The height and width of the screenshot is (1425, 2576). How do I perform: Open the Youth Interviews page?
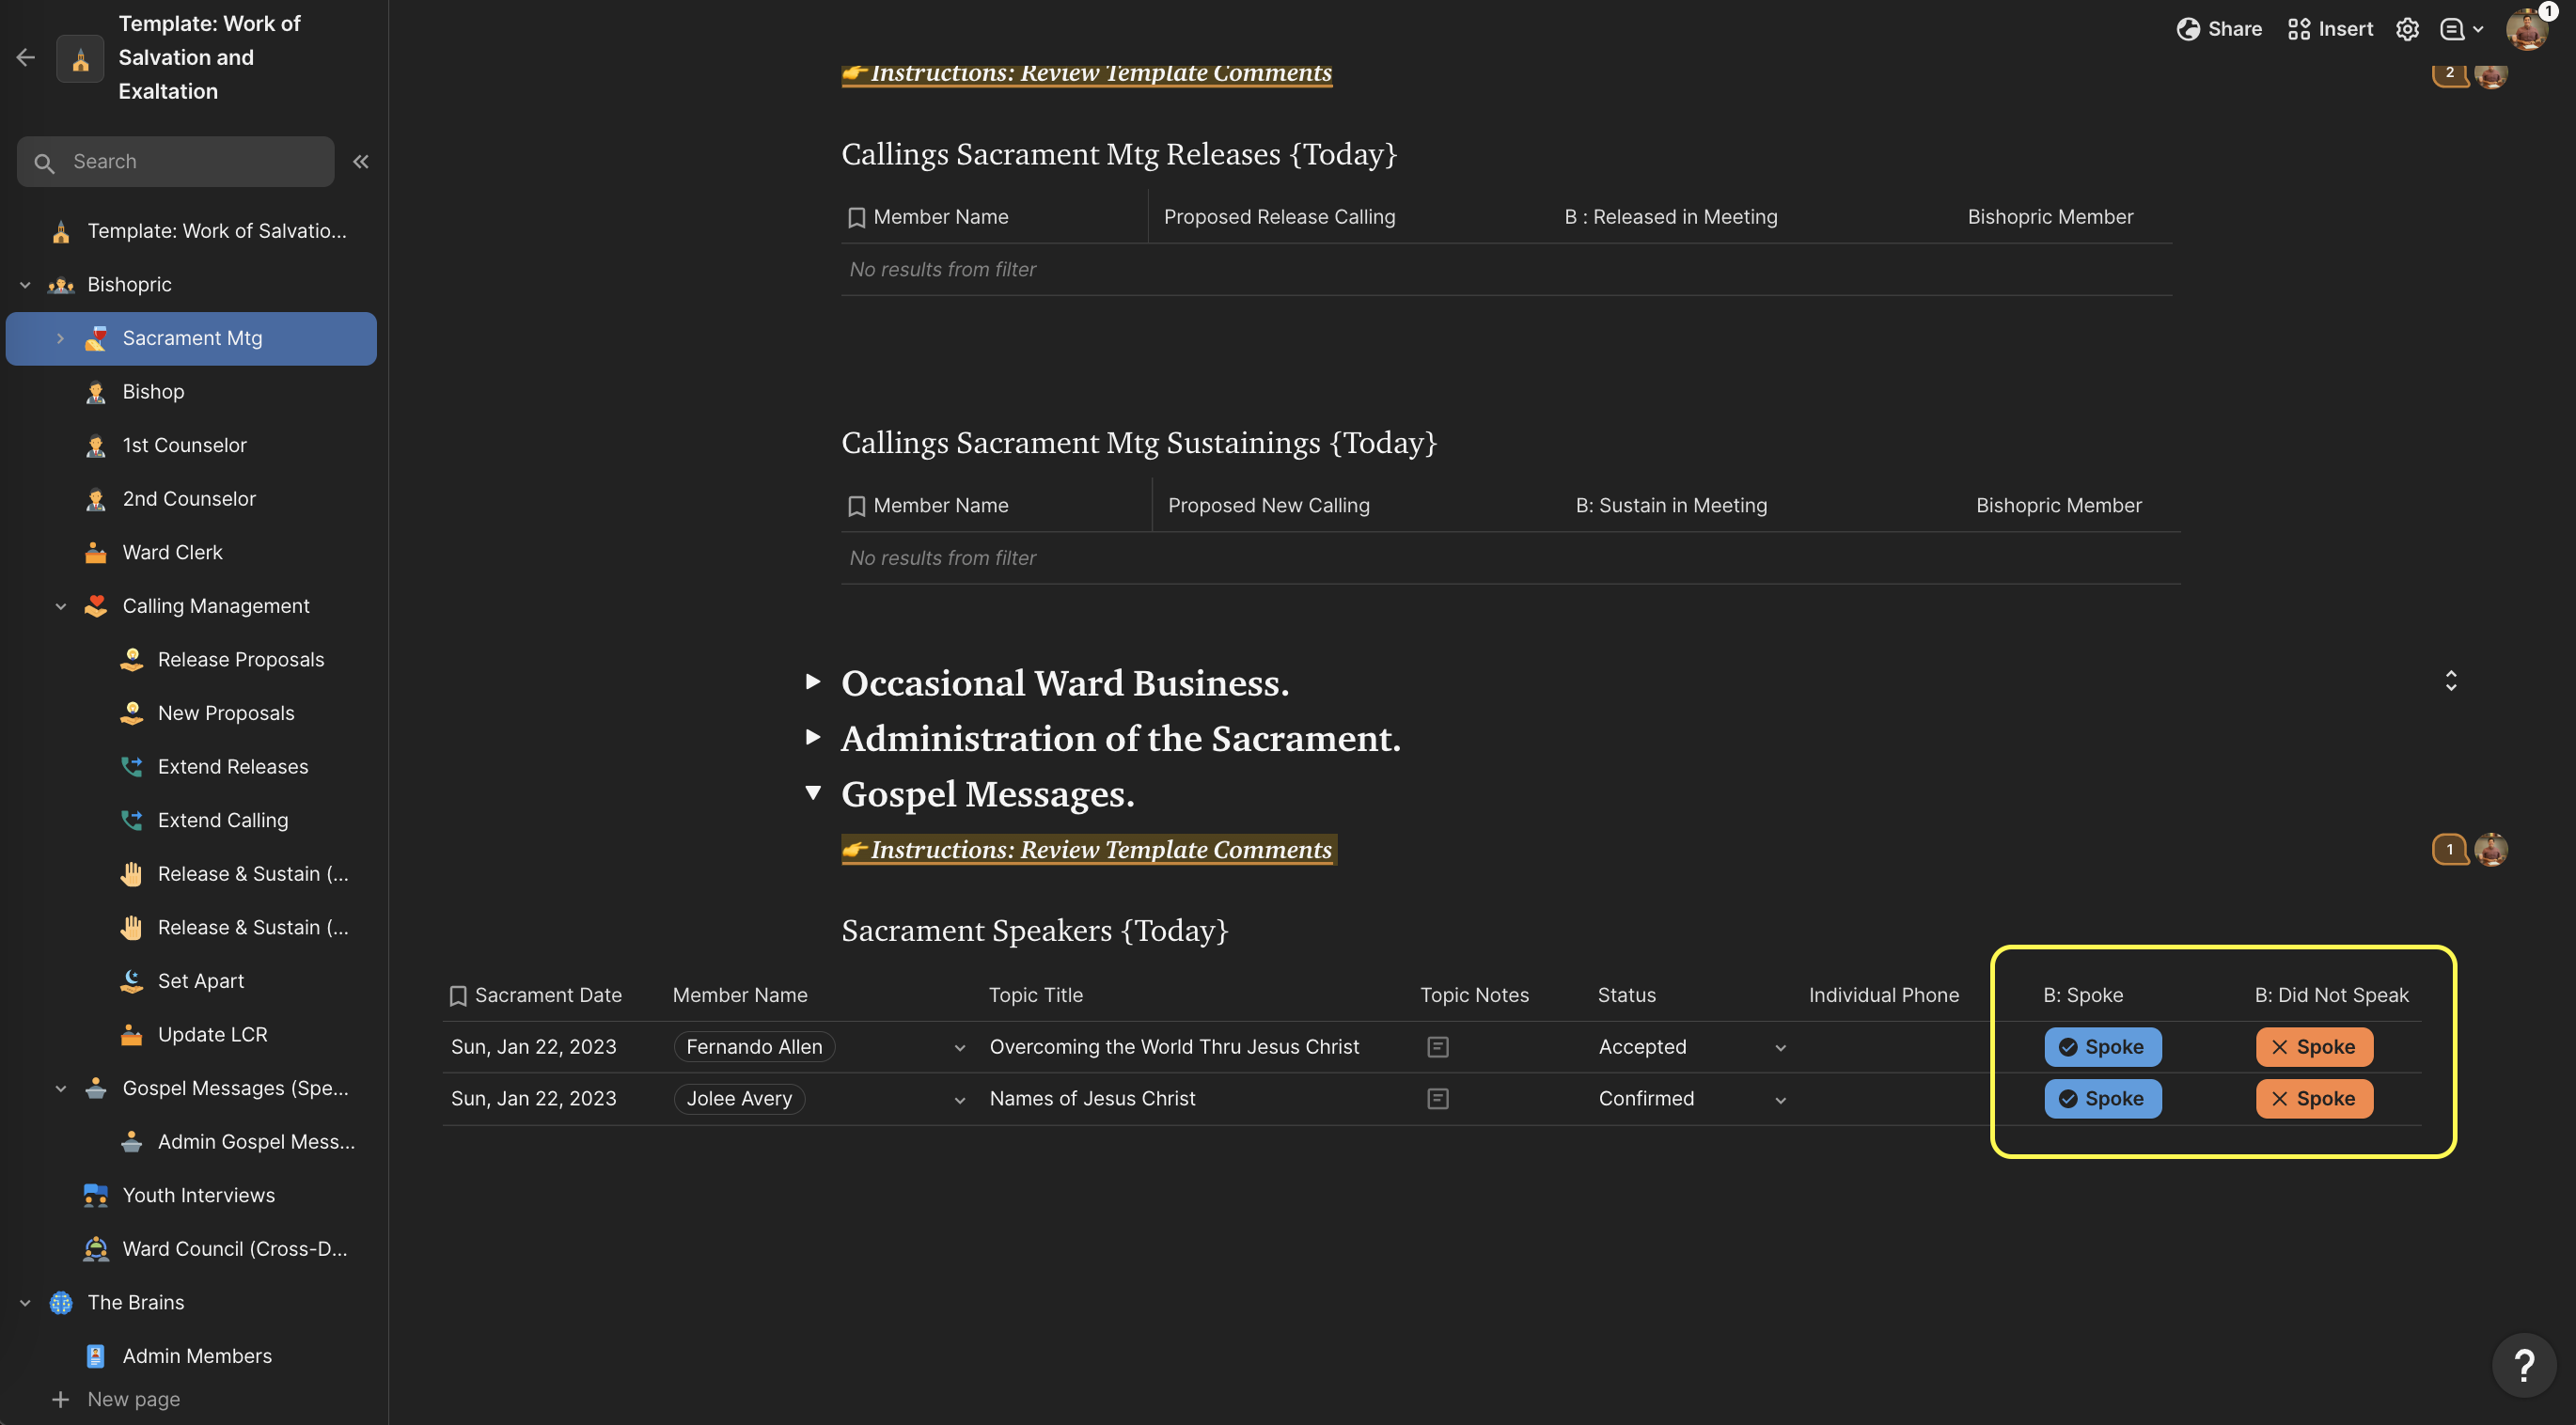[198, 1195]
